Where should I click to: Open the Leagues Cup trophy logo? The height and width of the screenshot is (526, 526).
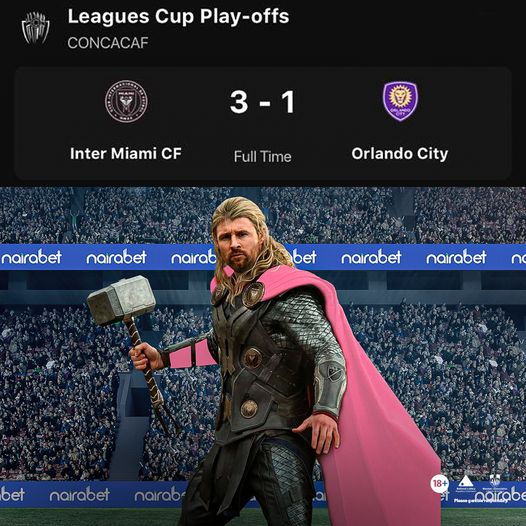pos(36,28)
